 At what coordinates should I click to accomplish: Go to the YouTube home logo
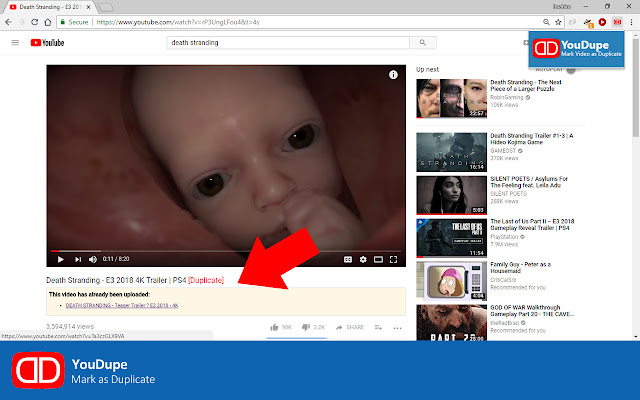pos(47,42)
